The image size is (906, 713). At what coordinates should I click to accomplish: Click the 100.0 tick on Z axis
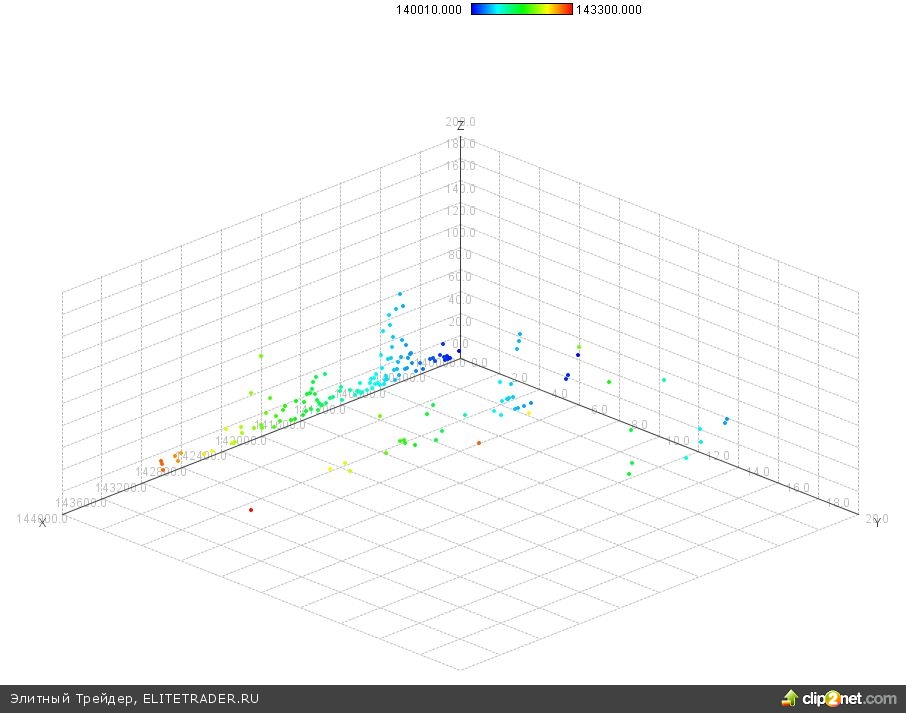click(x=462, y=233)
